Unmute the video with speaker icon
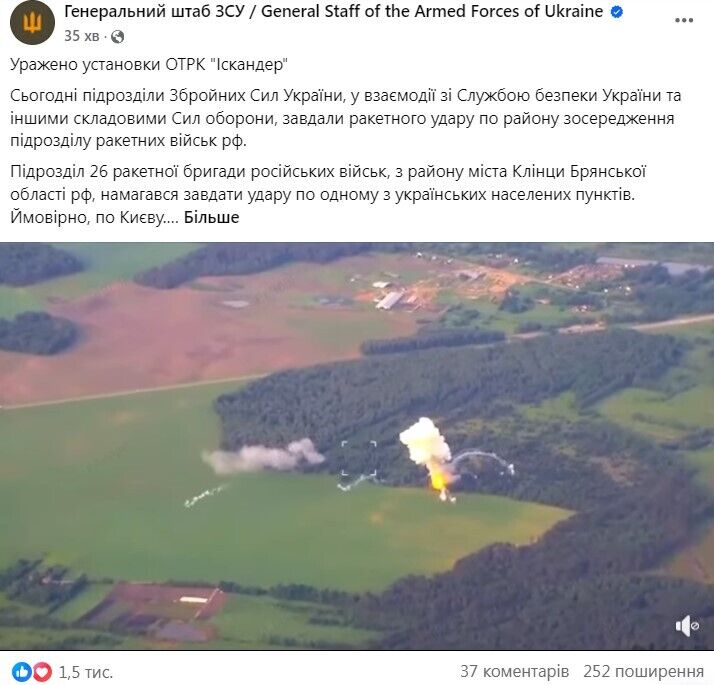714x685 pixels. pos(687,626)
